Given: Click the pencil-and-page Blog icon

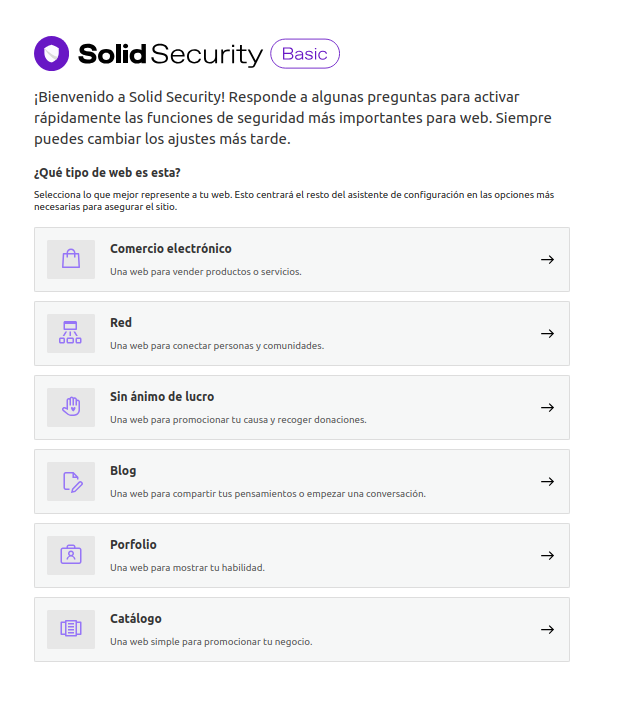Looking at the screenshot, I should [x=71, y=482].
